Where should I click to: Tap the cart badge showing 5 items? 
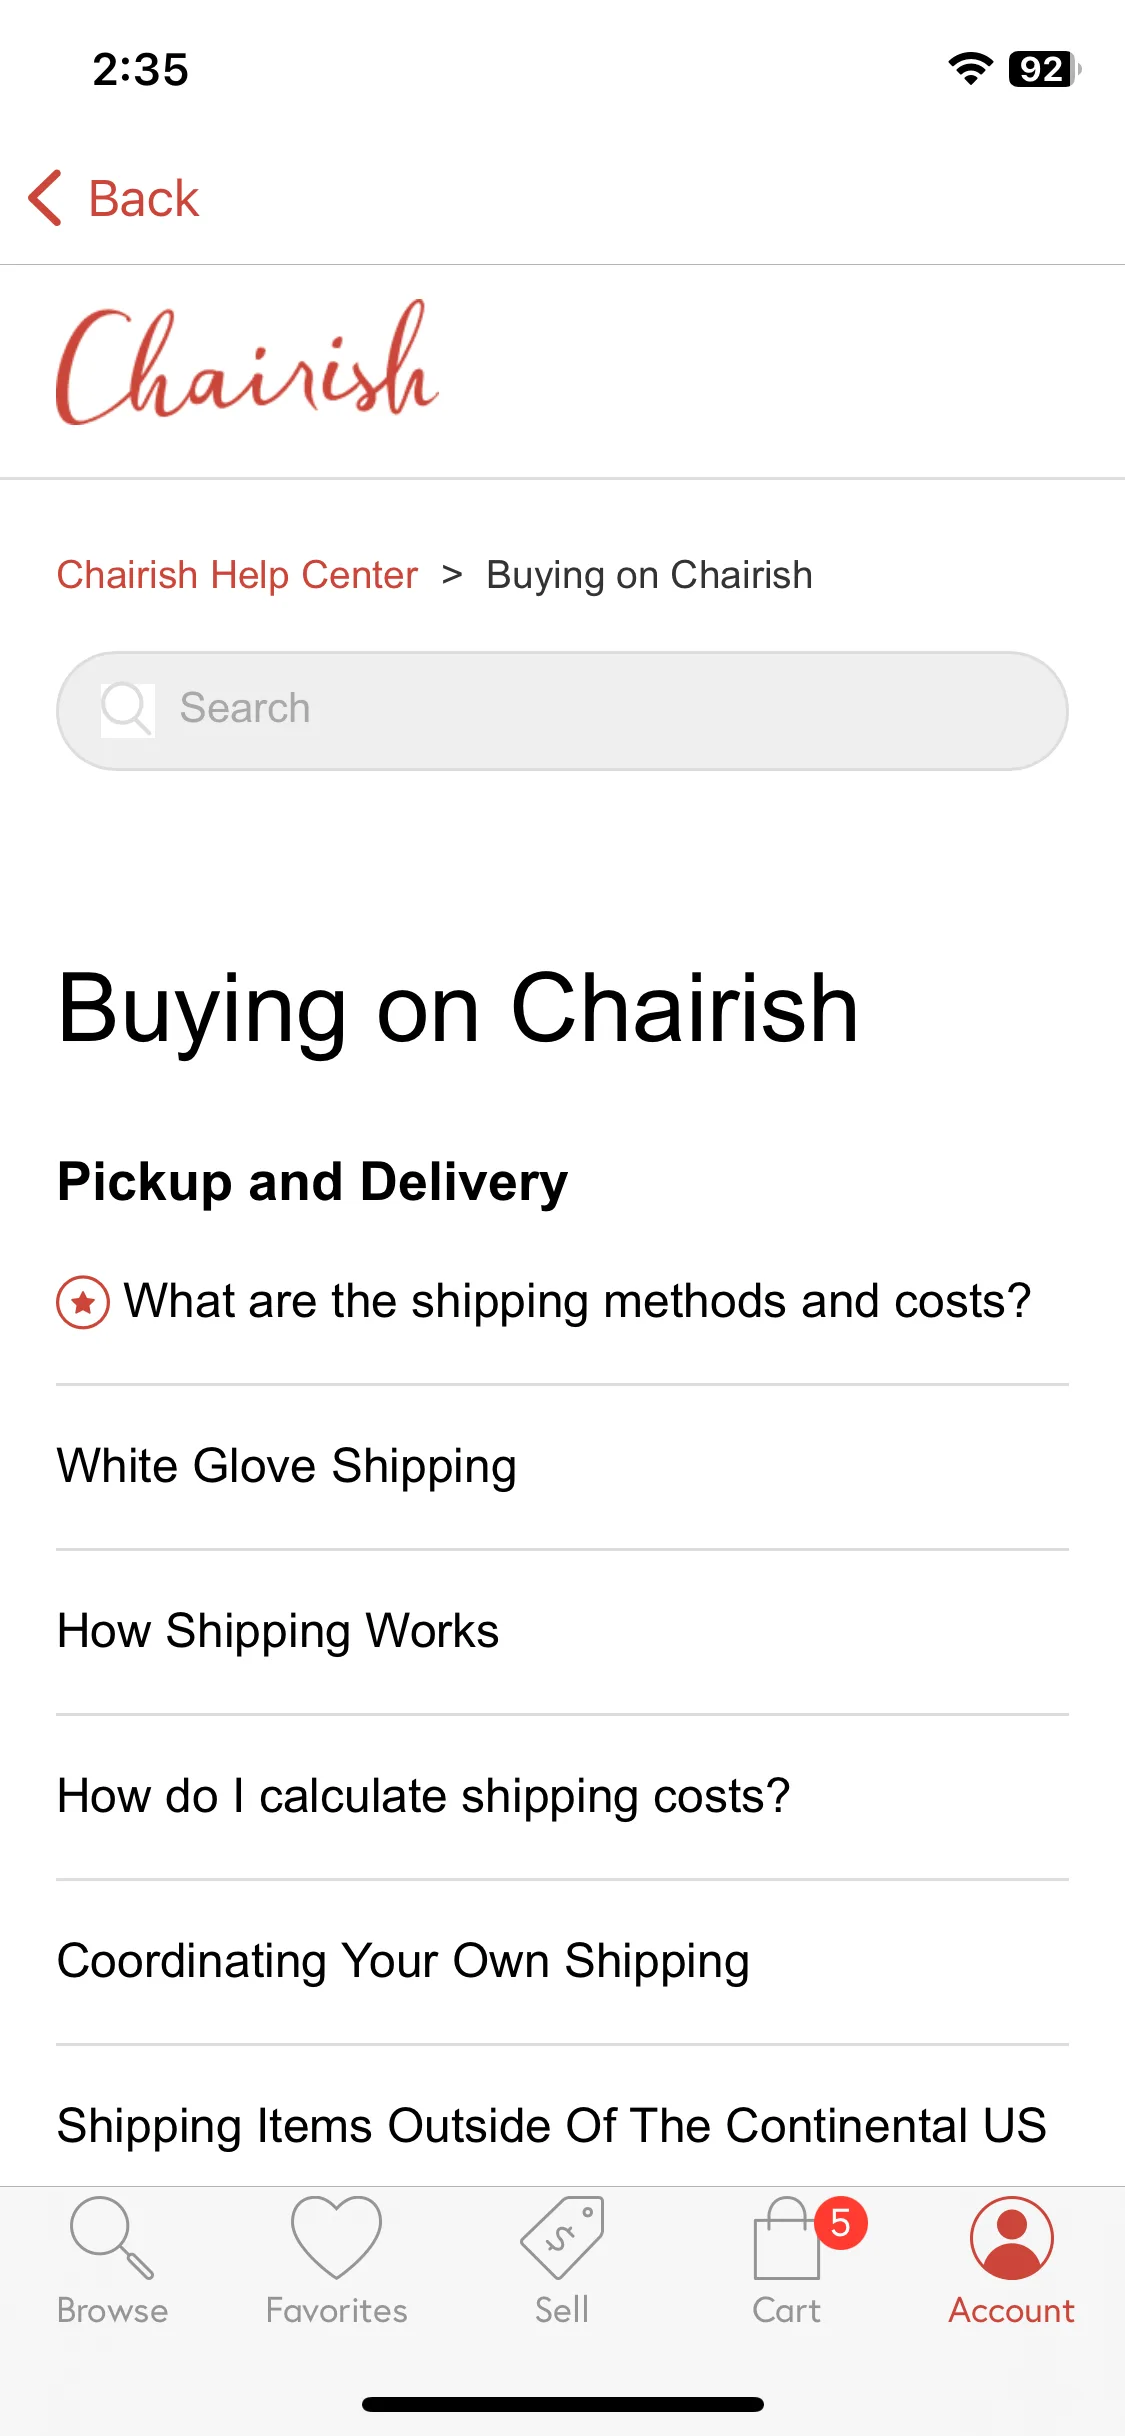coord(840,2223)
